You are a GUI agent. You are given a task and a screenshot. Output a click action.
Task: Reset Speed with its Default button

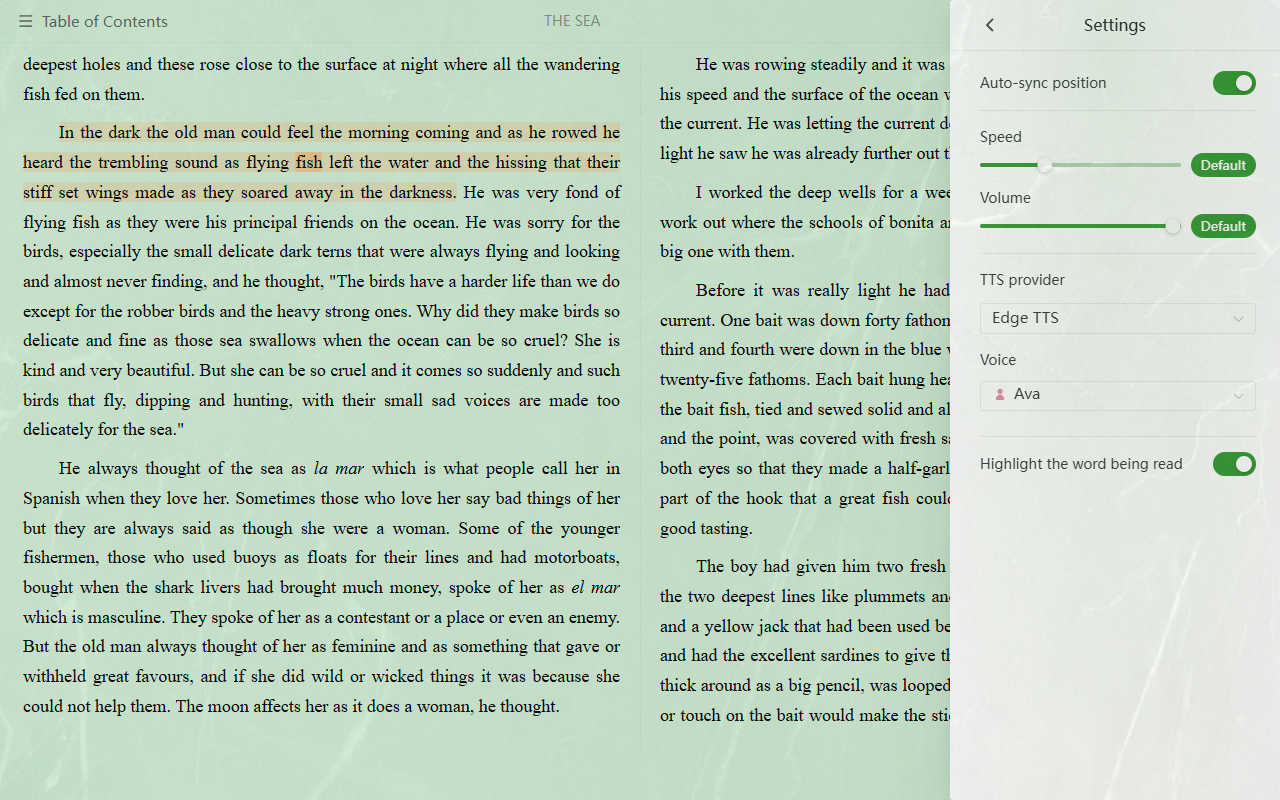click(x=1223, y=165)
